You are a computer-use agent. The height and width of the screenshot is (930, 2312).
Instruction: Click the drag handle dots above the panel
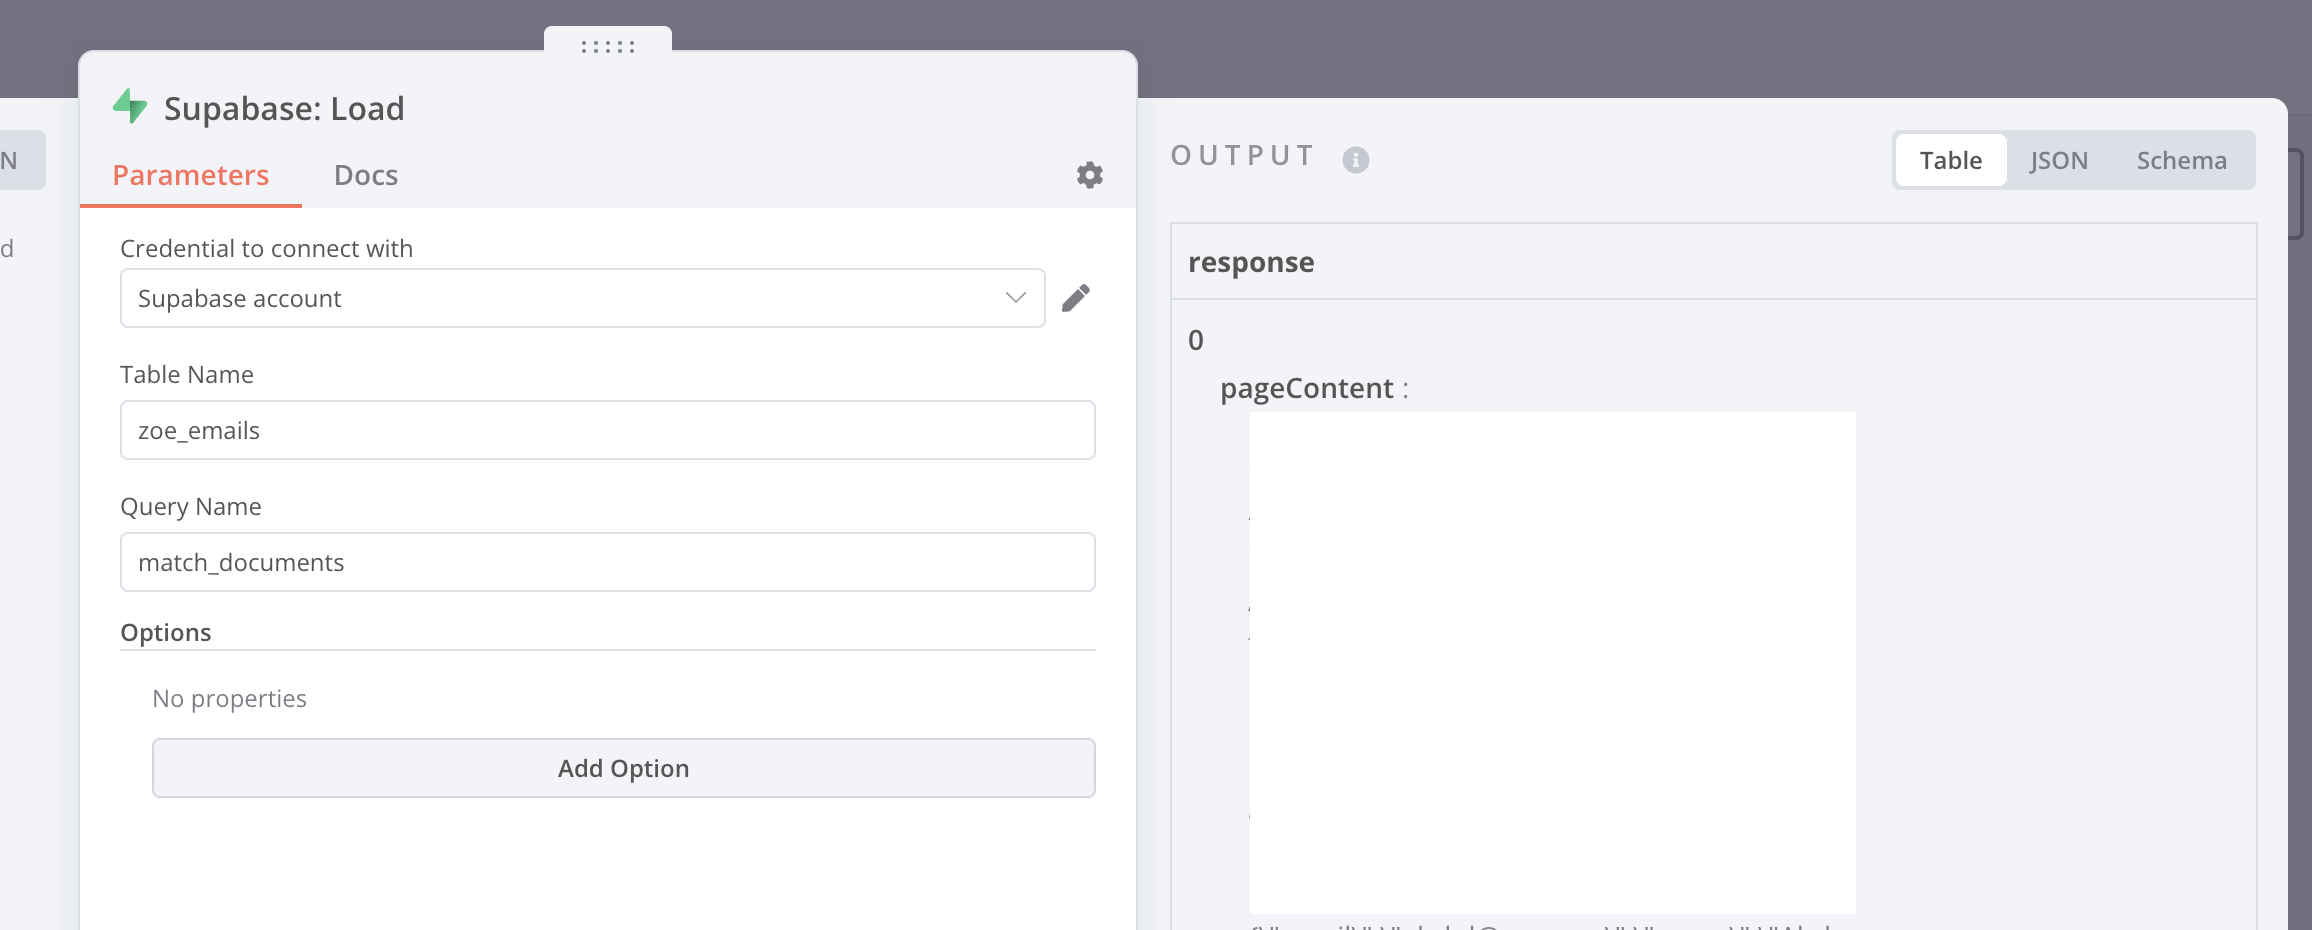(x=608, y=46)
